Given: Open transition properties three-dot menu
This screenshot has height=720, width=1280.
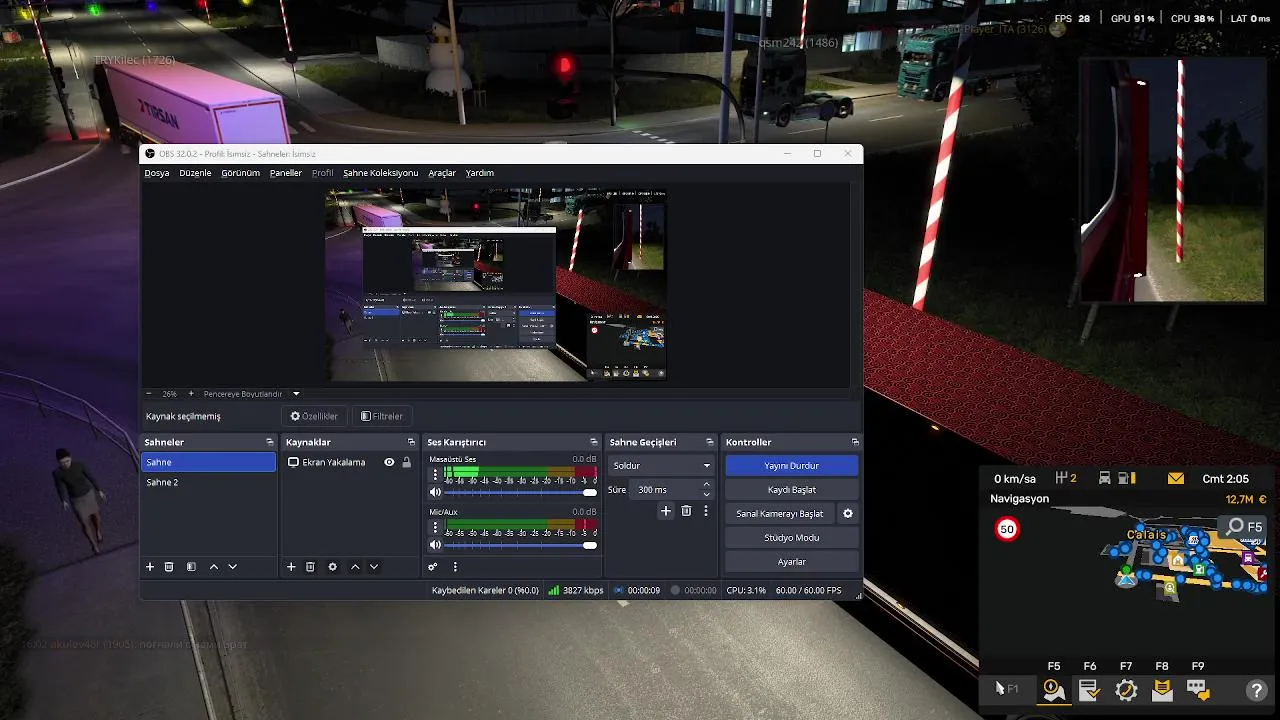Looking at the screenshot, I should 705,511.
